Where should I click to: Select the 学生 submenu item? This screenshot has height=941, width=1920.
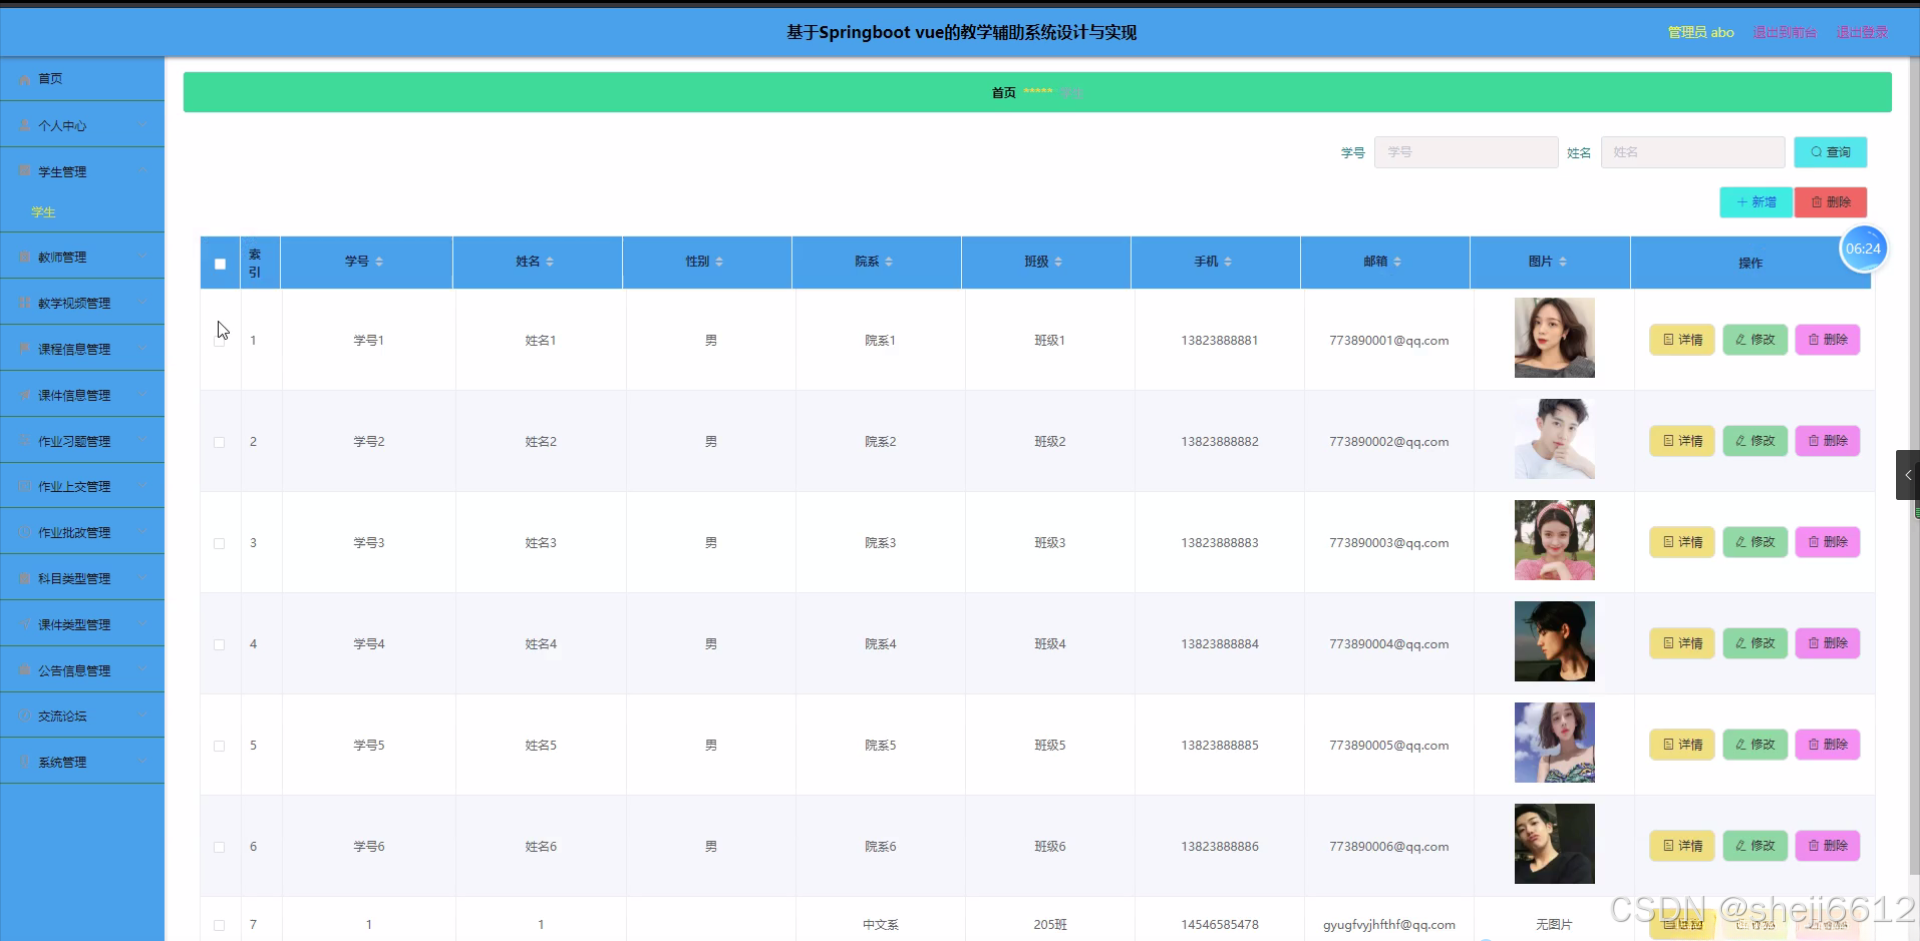44,212
